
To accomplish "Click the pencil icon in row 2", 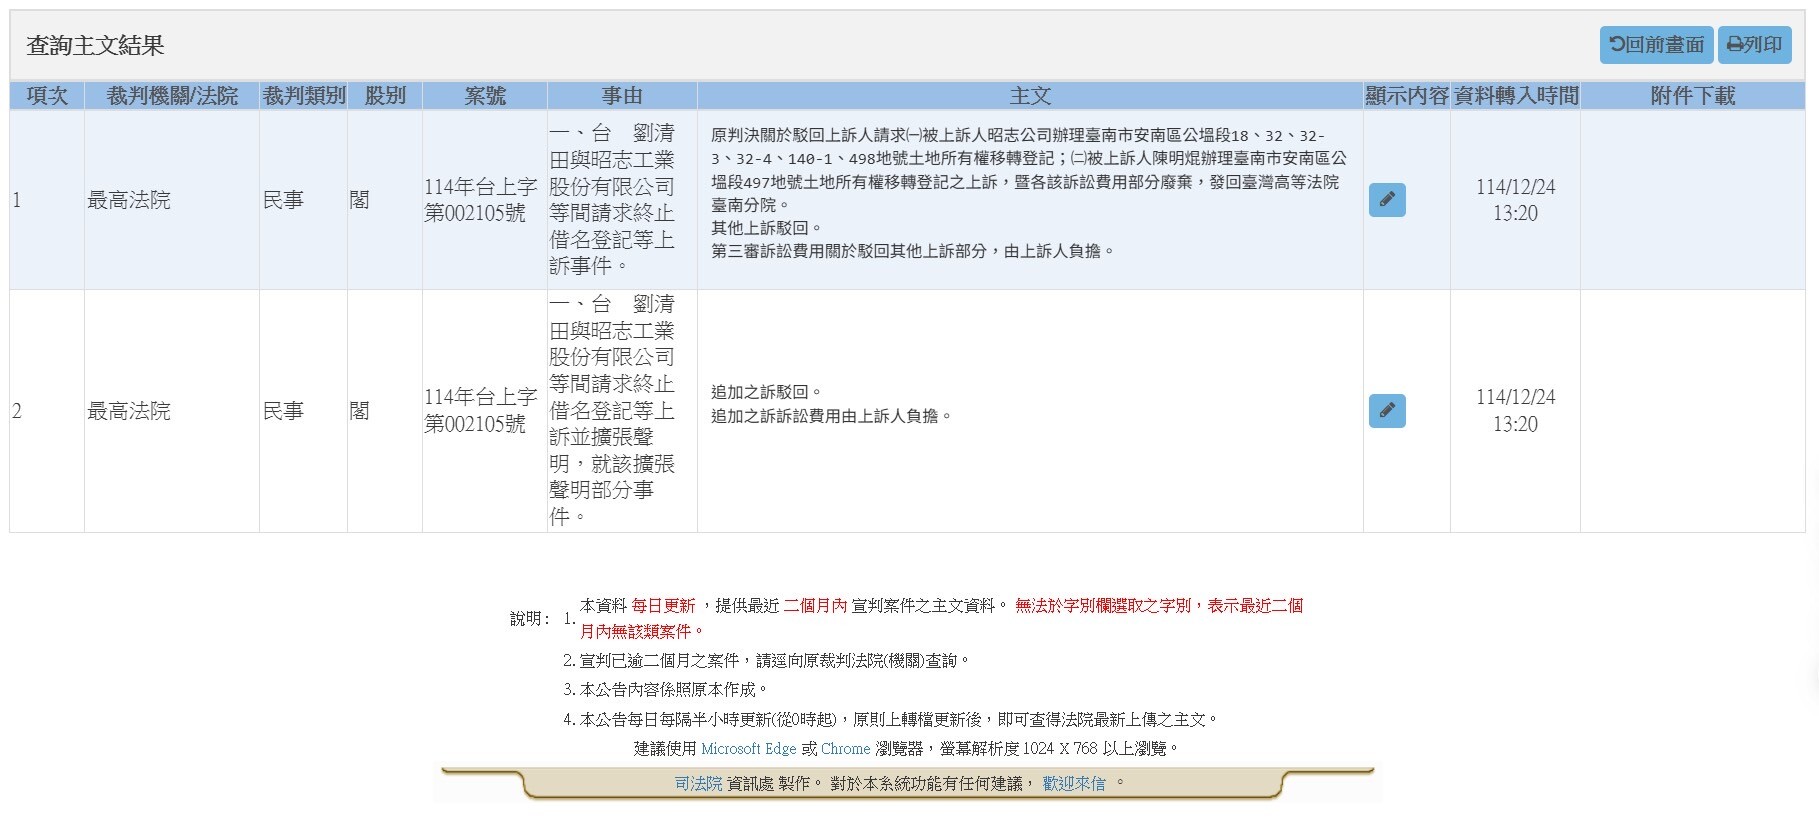I will pos(1387,411).
